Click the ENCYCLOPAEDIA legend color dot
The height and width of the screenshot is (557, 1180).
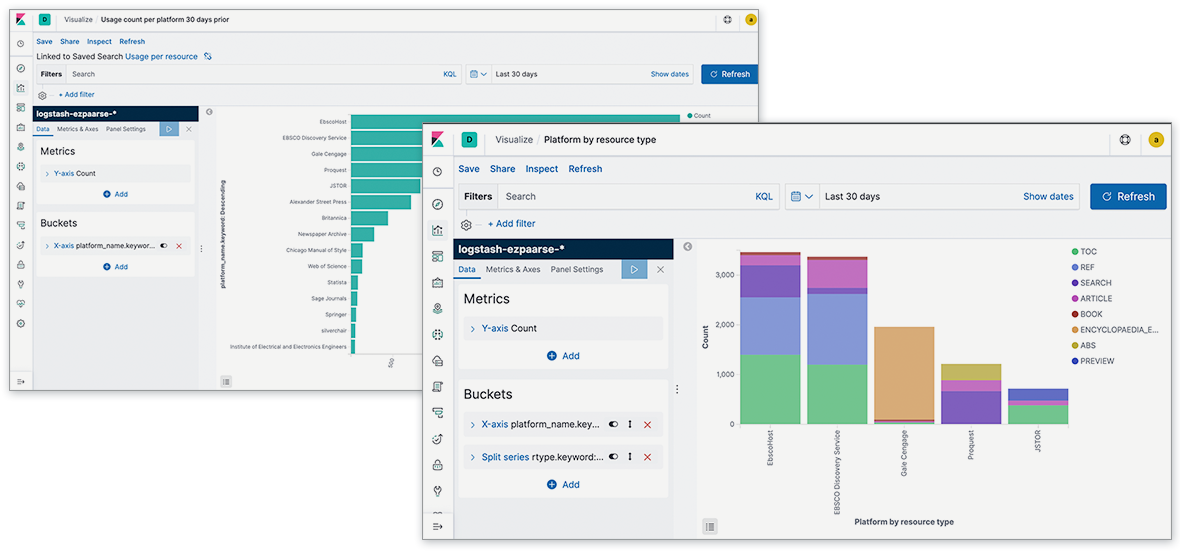pos(1075,330)
